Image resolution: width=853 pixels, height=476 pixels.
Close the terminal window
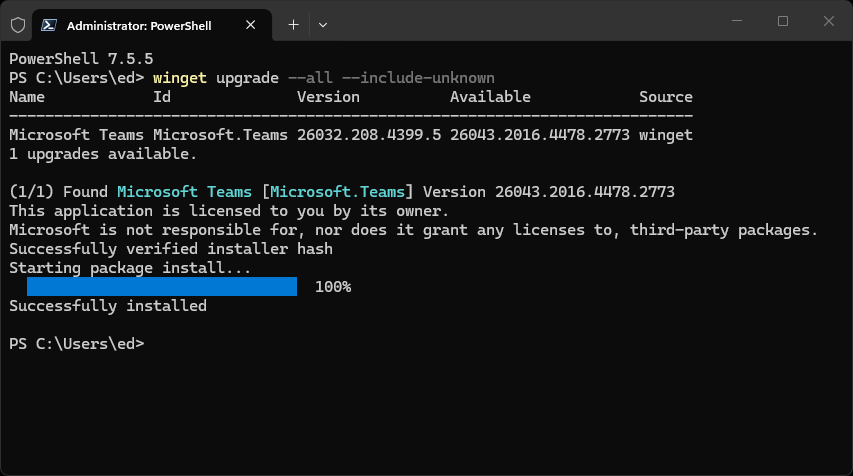[829, 21]
